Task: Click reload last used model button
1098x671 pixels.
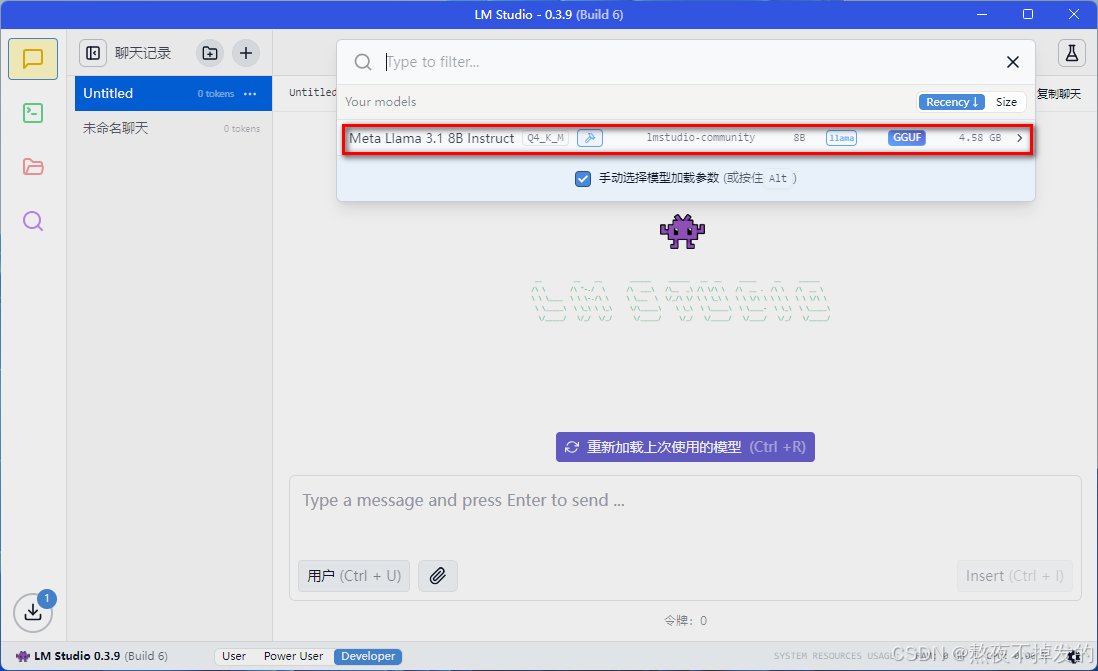Action: pos(685,447)
